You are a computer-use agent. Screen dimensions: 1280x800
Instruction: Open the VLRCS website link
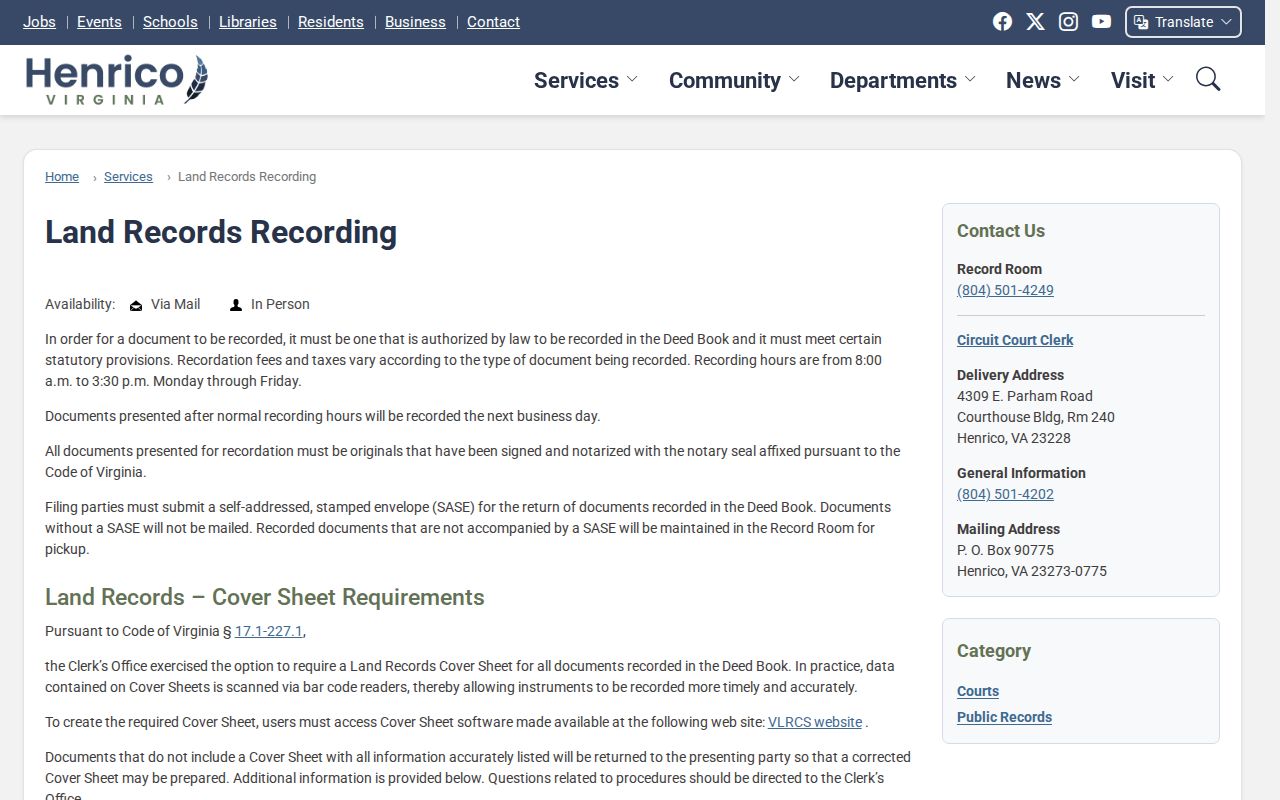[x=815, y=722]
